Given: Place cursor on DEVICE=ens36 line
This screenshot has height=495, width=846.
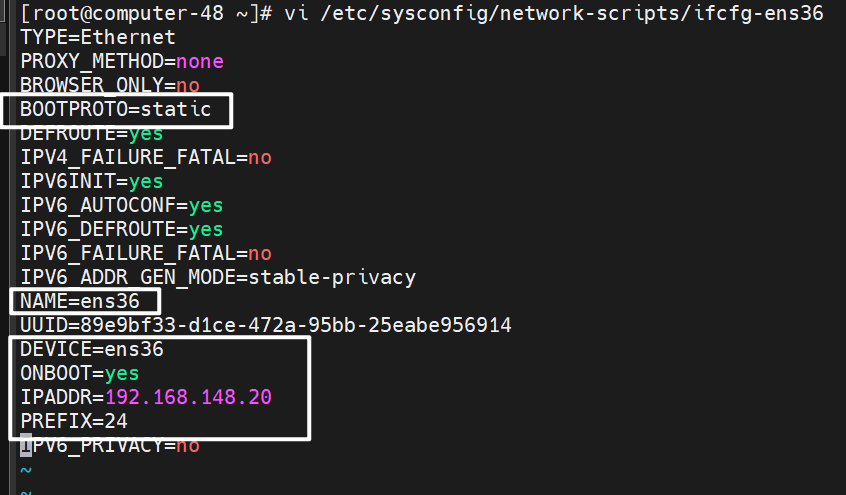Looking at the screenshot, I should pos(92,349).
